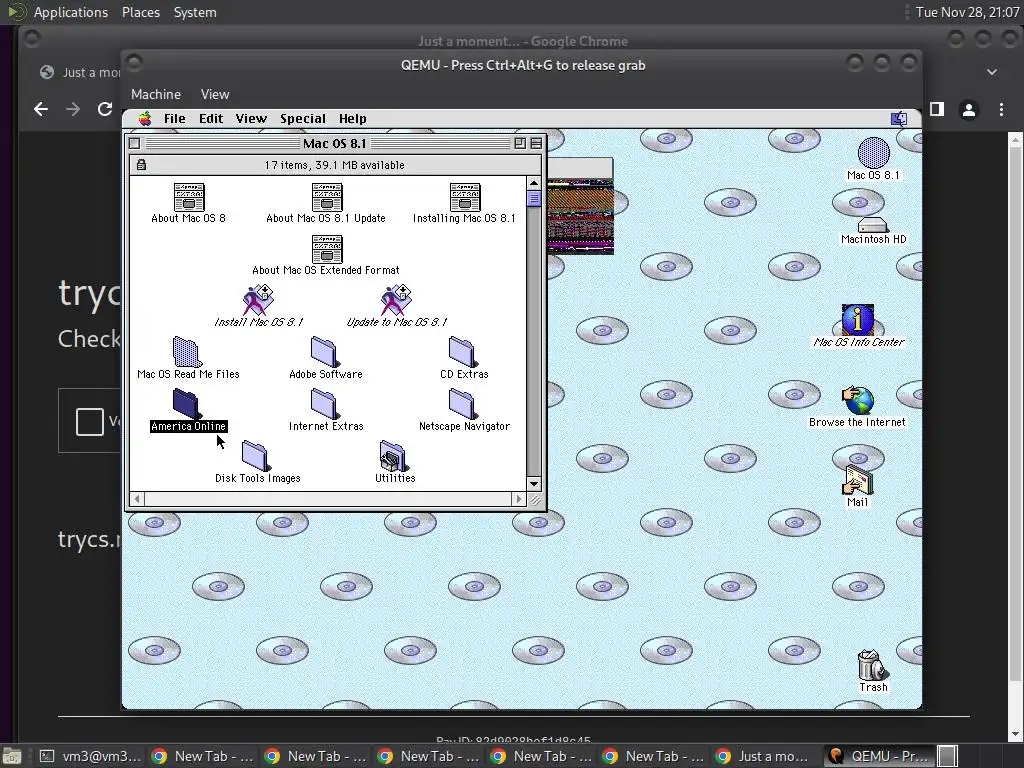
Task: Open the Special menu
Action: click(303, 118)
